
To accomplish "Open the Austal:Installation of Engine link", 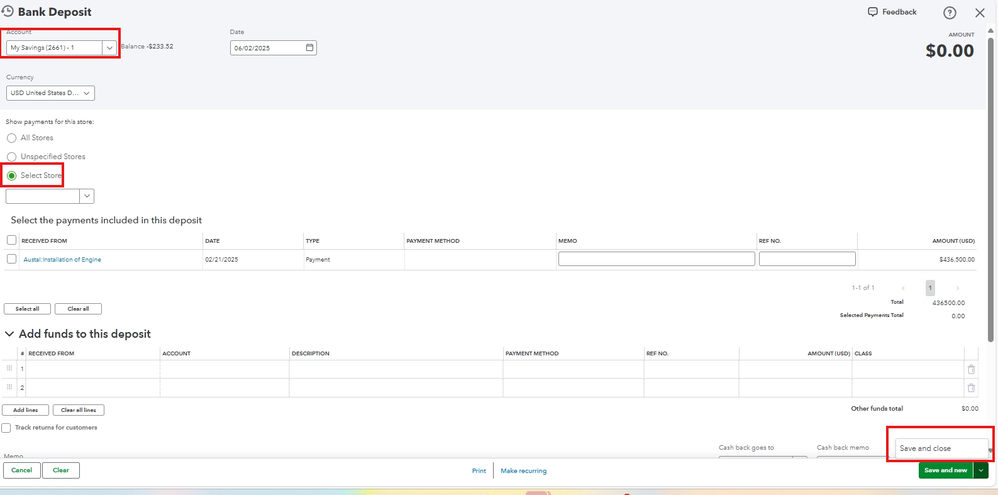I will click(62, 260).
